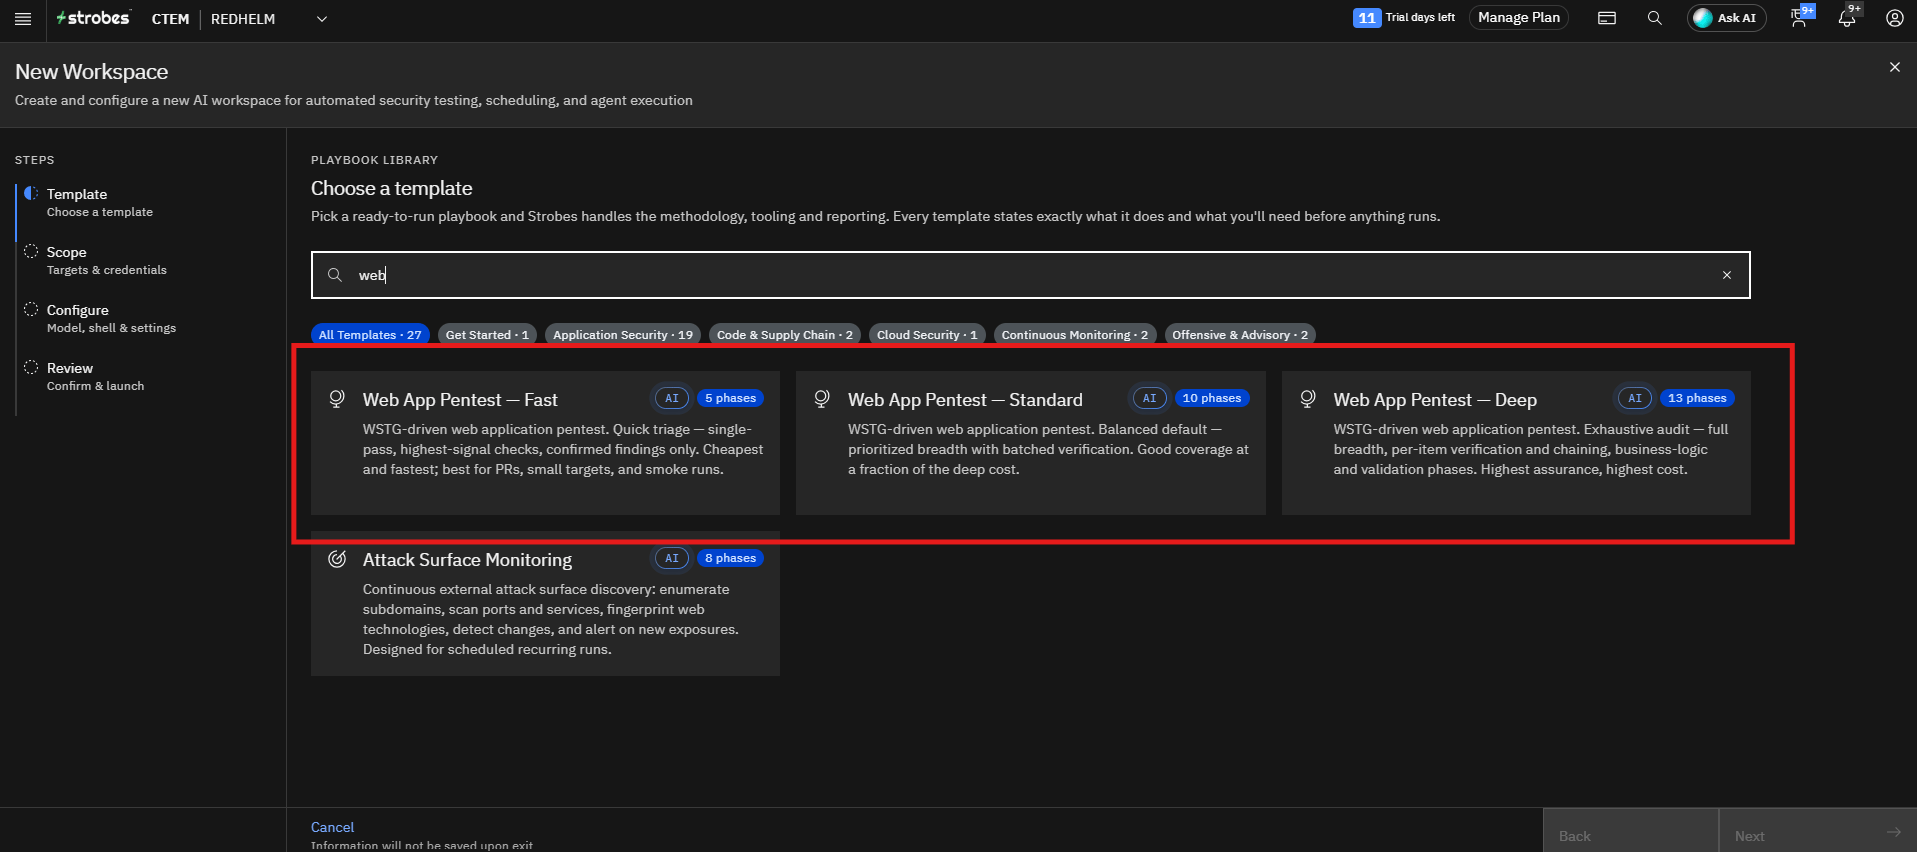Open the hamburger navigation menu
This screenshot has height=852, width=1917.
tap(23, 19)
